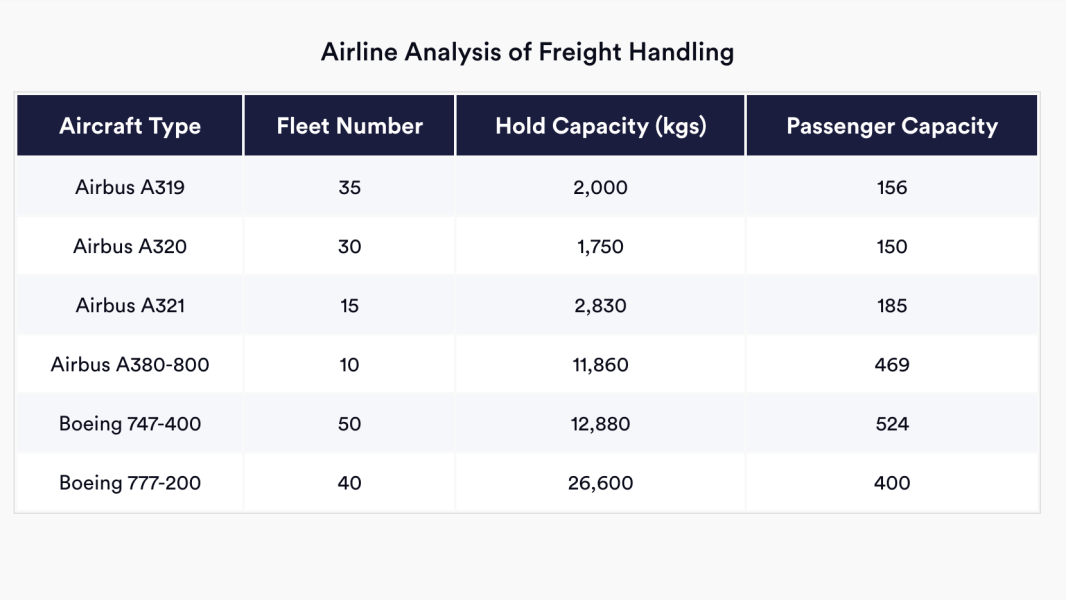Select the Passenger Capacity column header
The height and width of the screenshot is (600, 1066).
892,126
